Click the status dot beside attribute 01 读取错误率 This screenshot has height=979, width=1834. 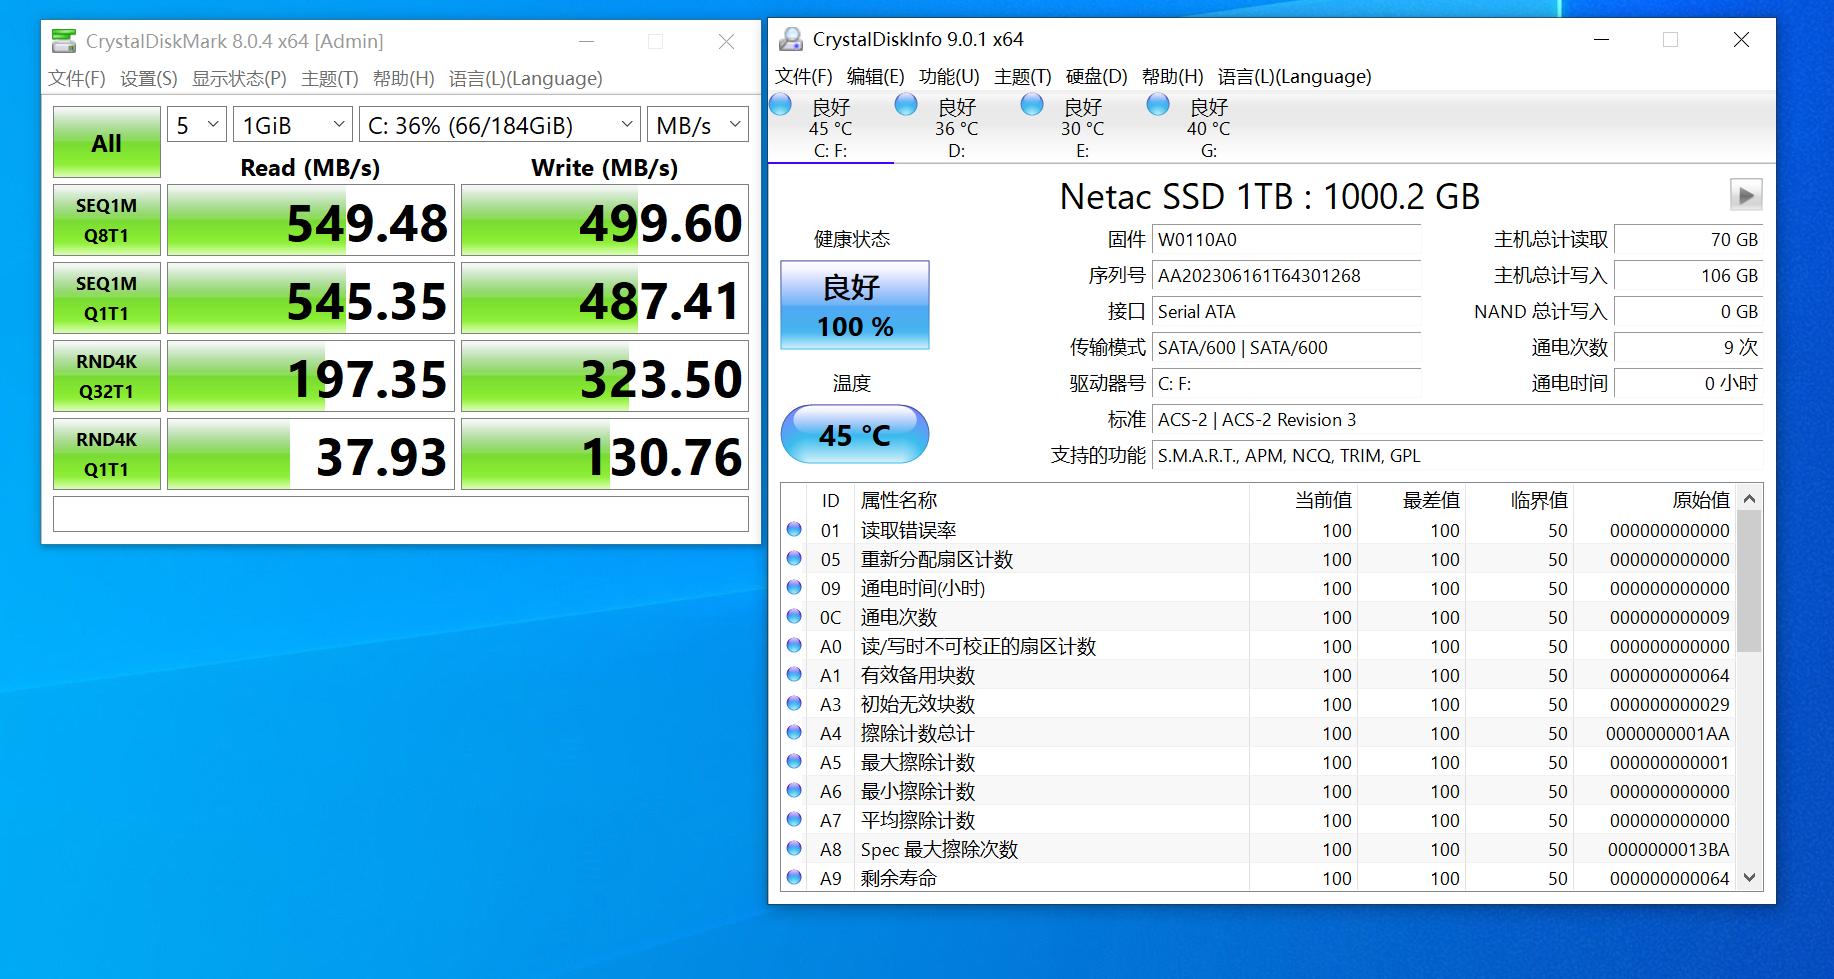(795, 530)
